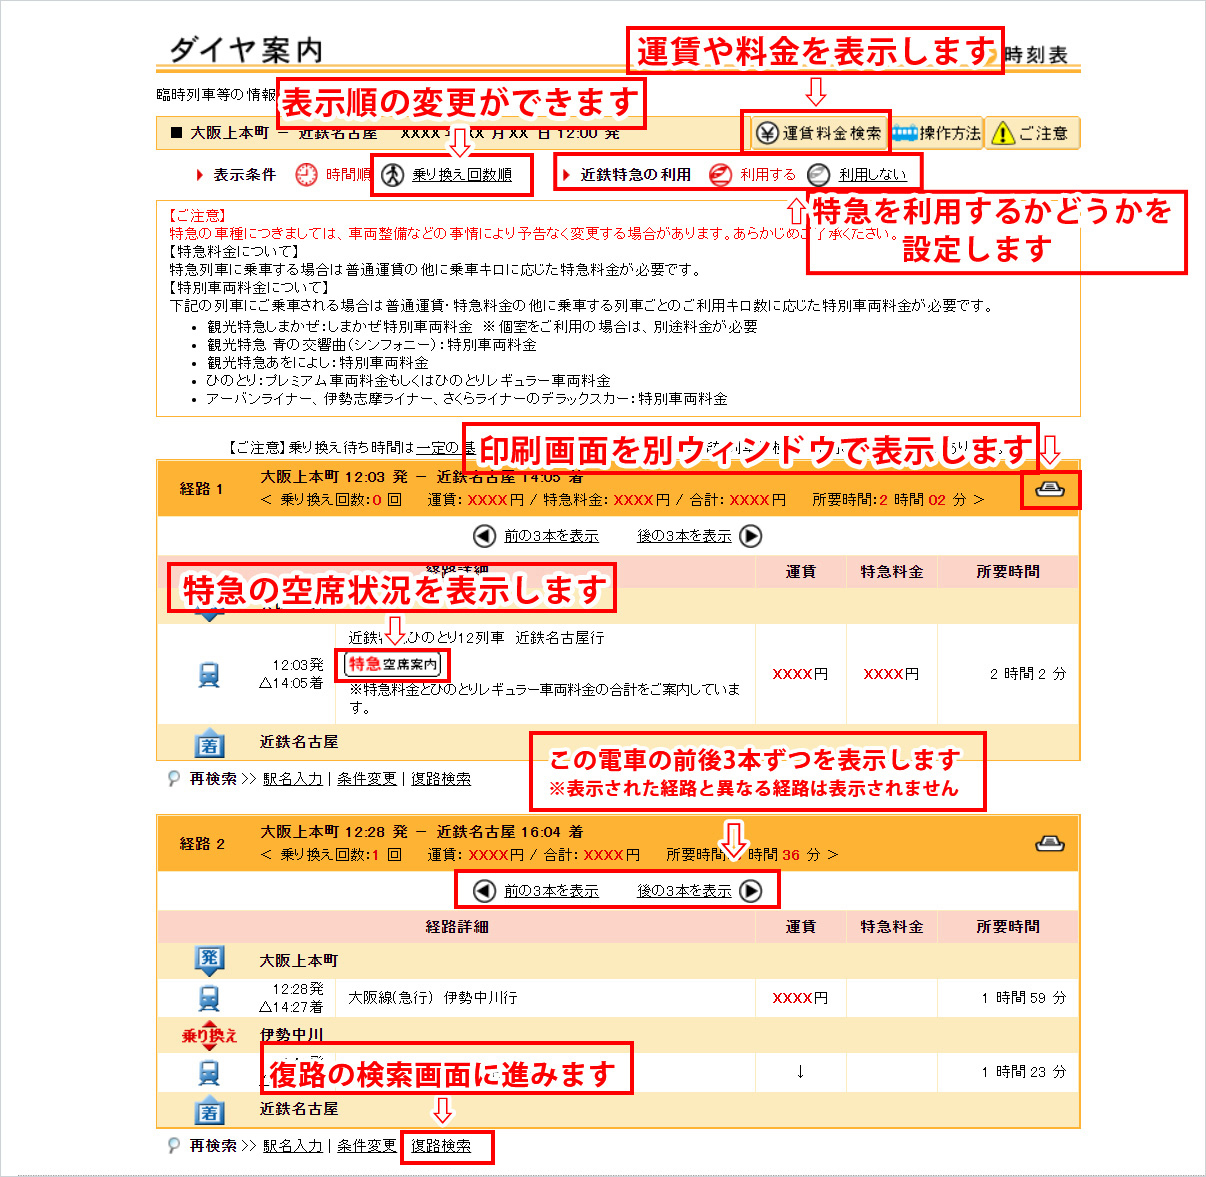The width and height of the screenshot is (1206, 1177).
Task: Sort results by 乗り換え回数順
Action: [x=462, y=175]
